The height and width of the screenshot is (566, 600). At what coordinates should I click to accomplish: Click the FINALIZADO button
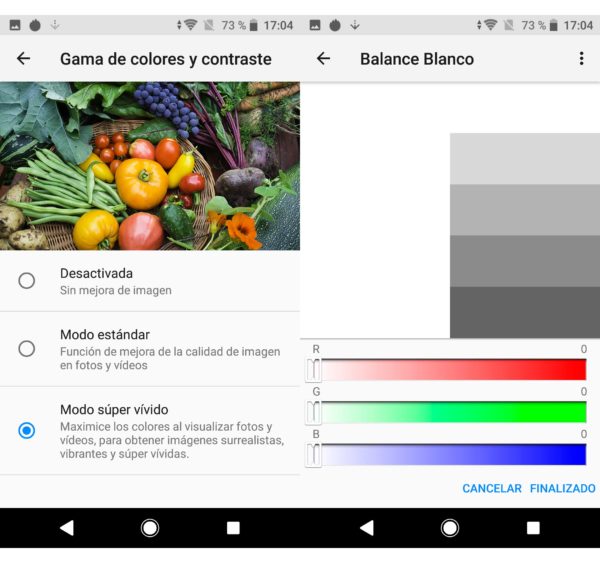(562, 488)
